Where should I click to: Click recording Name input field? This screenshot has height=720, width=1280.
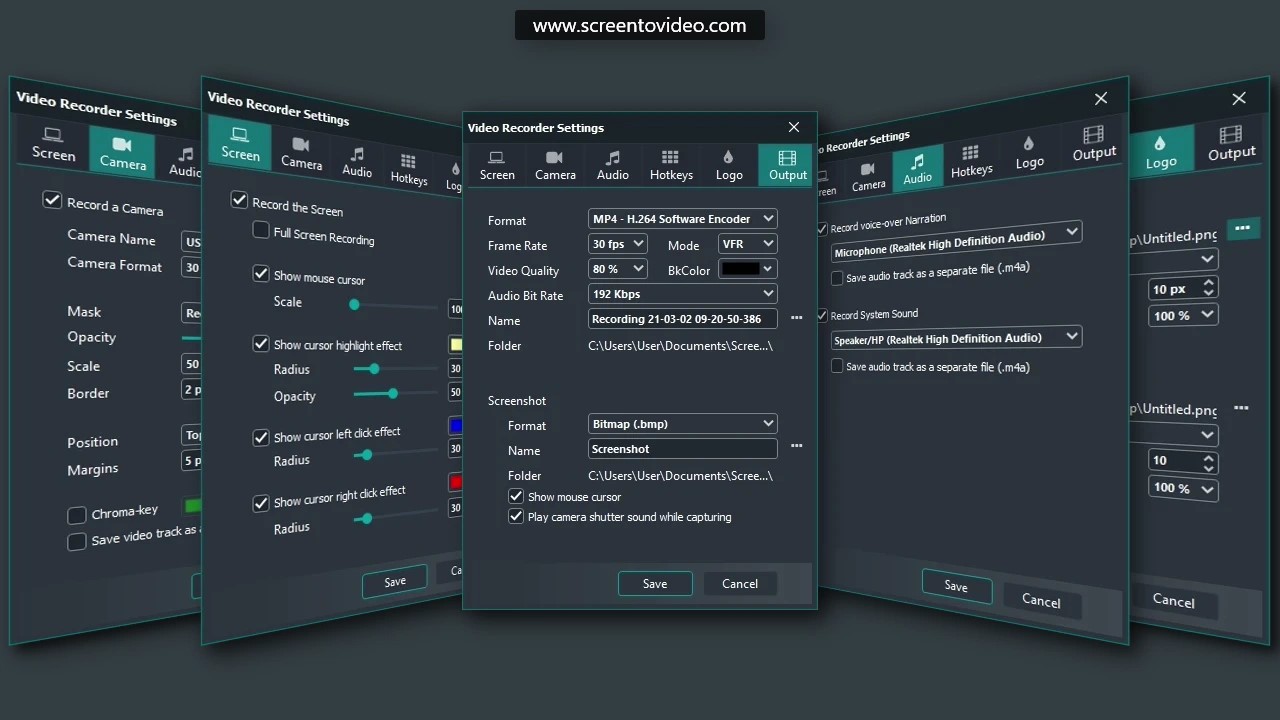[x=682, y=319]
